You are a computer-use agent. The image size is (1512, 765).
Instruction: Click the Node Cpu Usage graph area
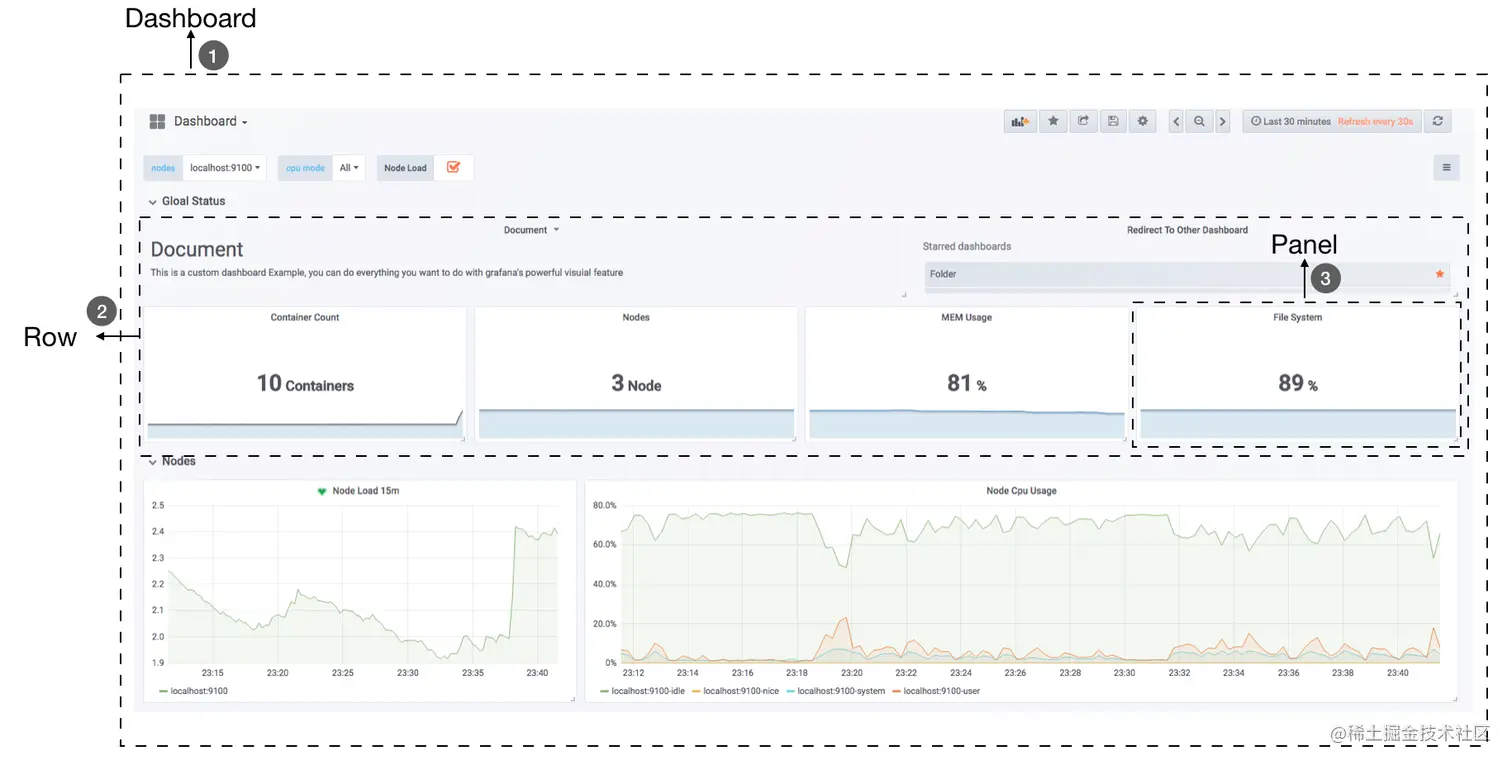click(x=1030, y=585)
